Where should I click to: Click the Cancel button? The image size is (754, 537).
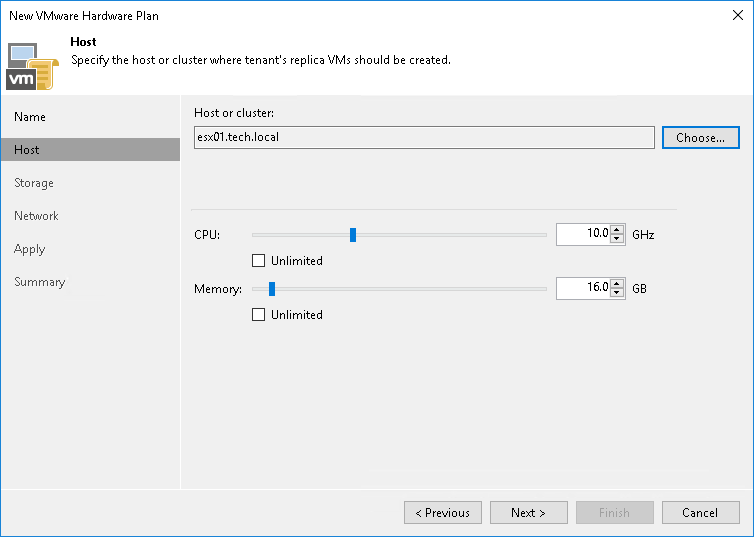701,512
